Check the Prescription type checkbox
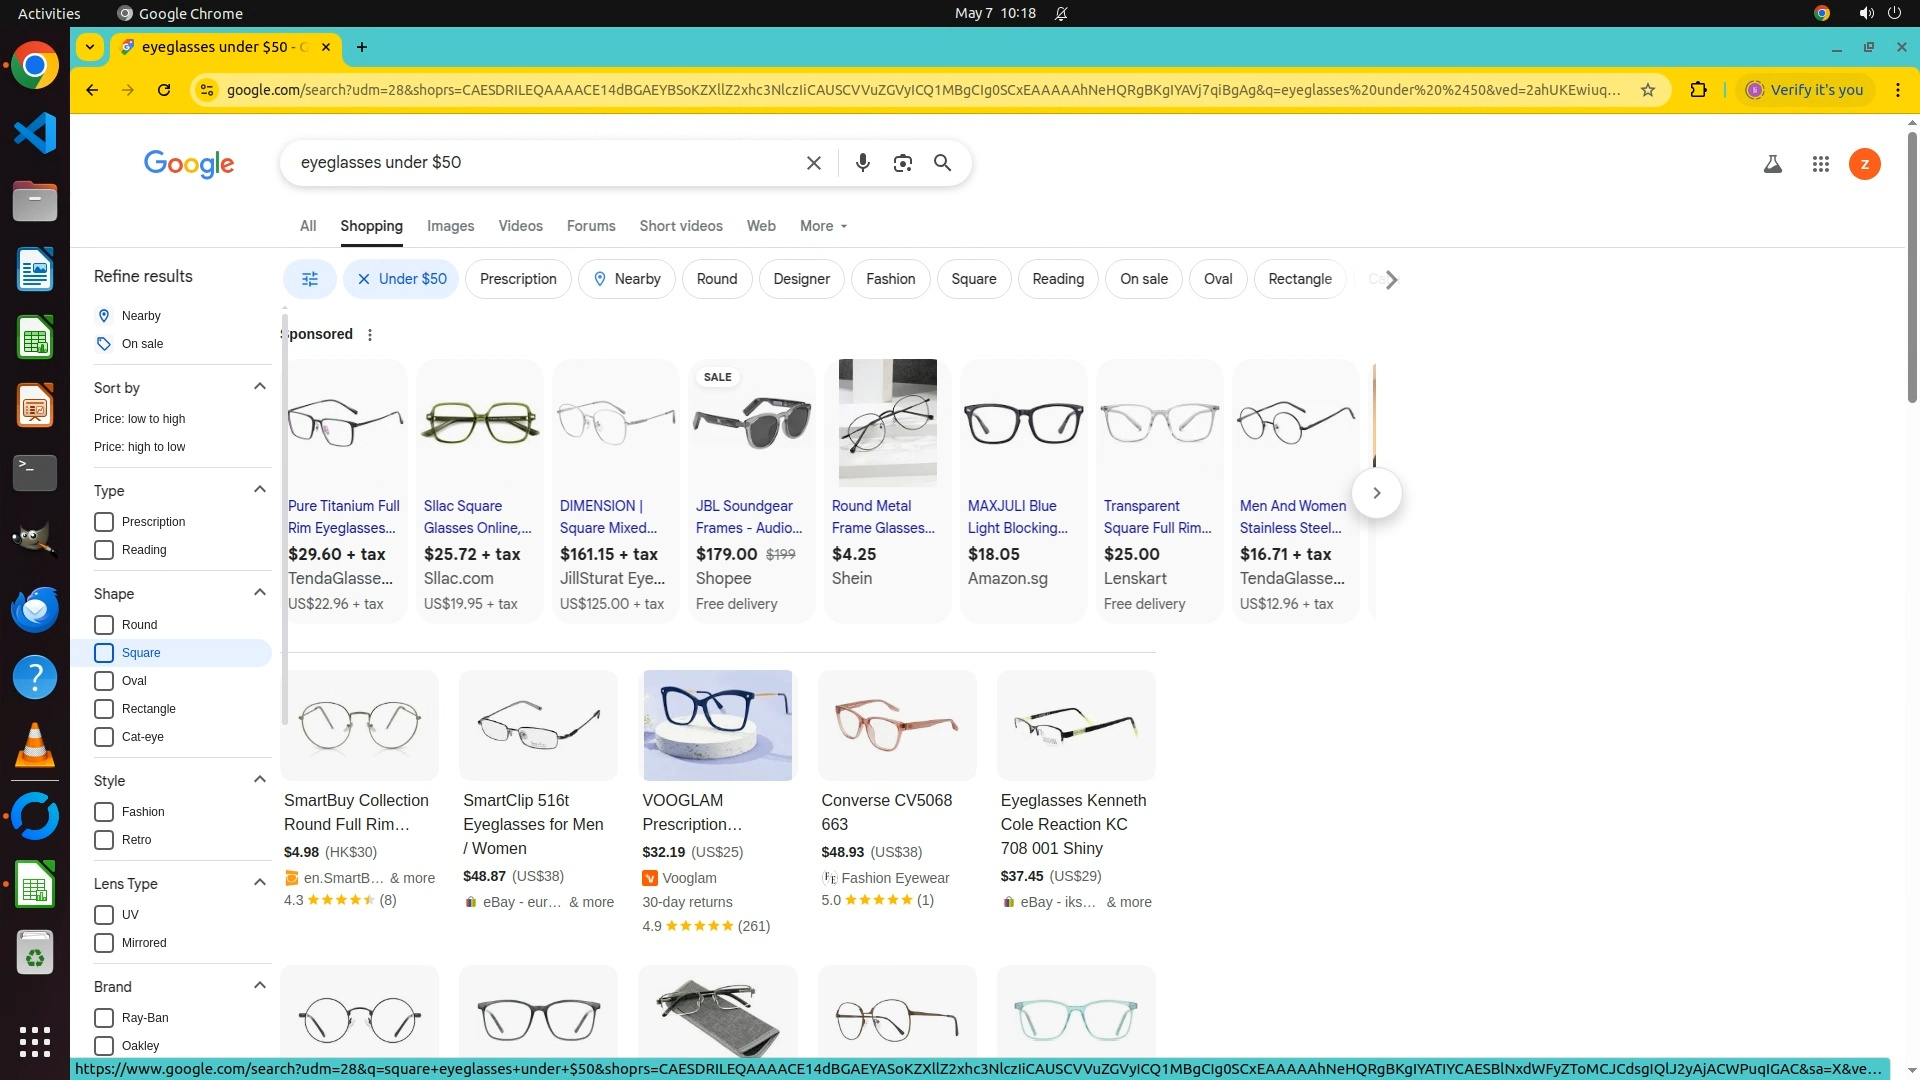The width and height of the screenshot is (1920, 1080). 104,522
